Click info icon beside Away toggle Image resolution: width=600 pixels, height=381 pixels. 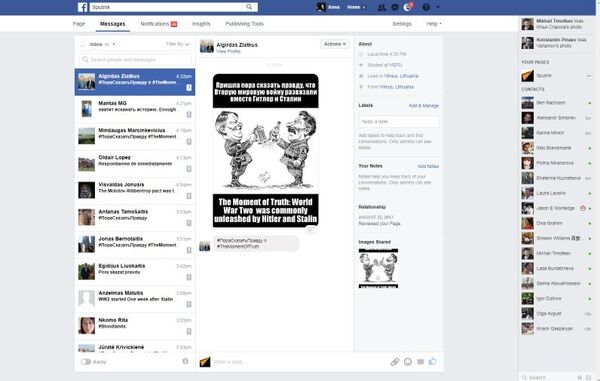[x=185, y=361]
